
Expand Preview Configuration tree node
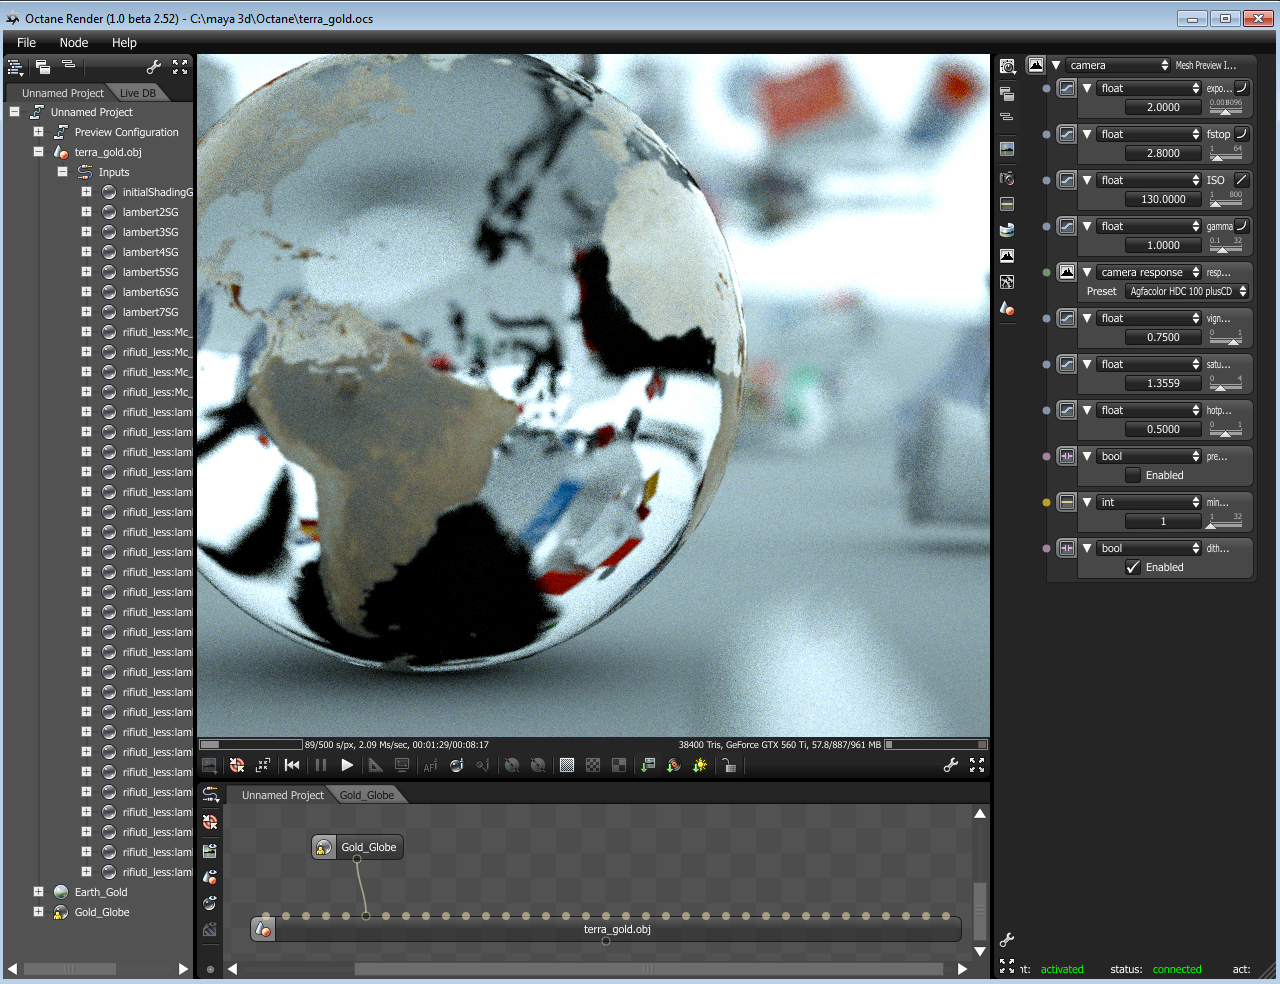(38, 132)
